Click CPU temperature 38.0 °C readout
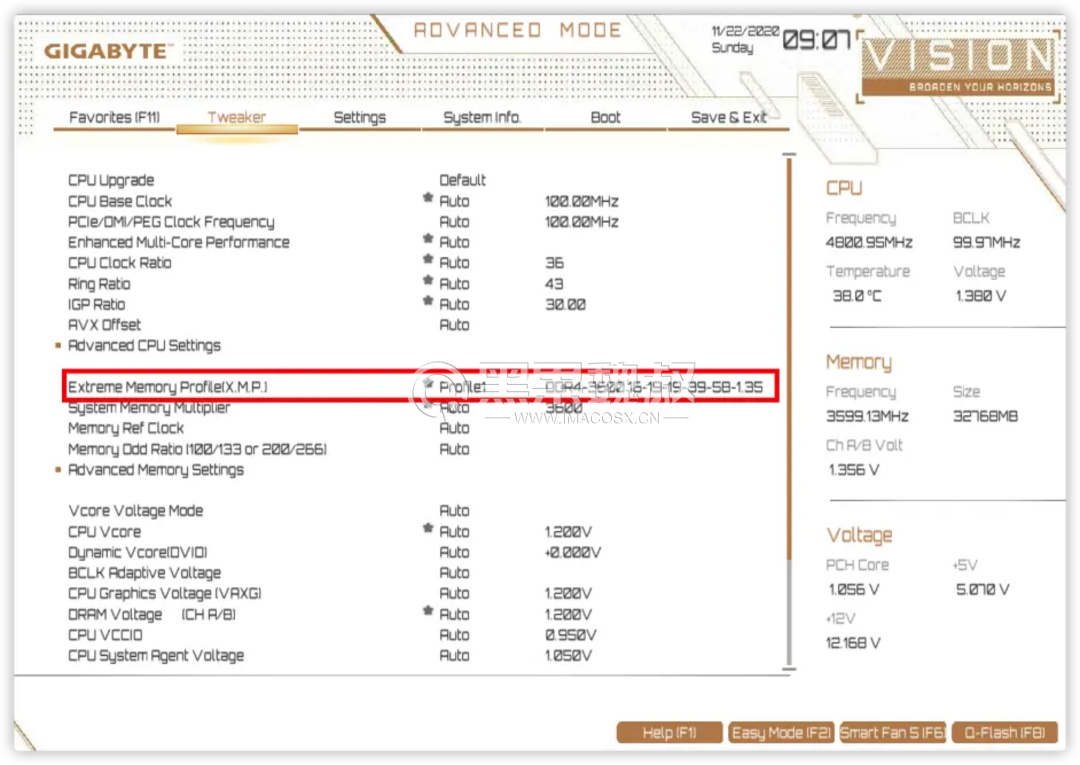Screen dimensions: 1080x765 pyautogui.click(x=857, y=296)
